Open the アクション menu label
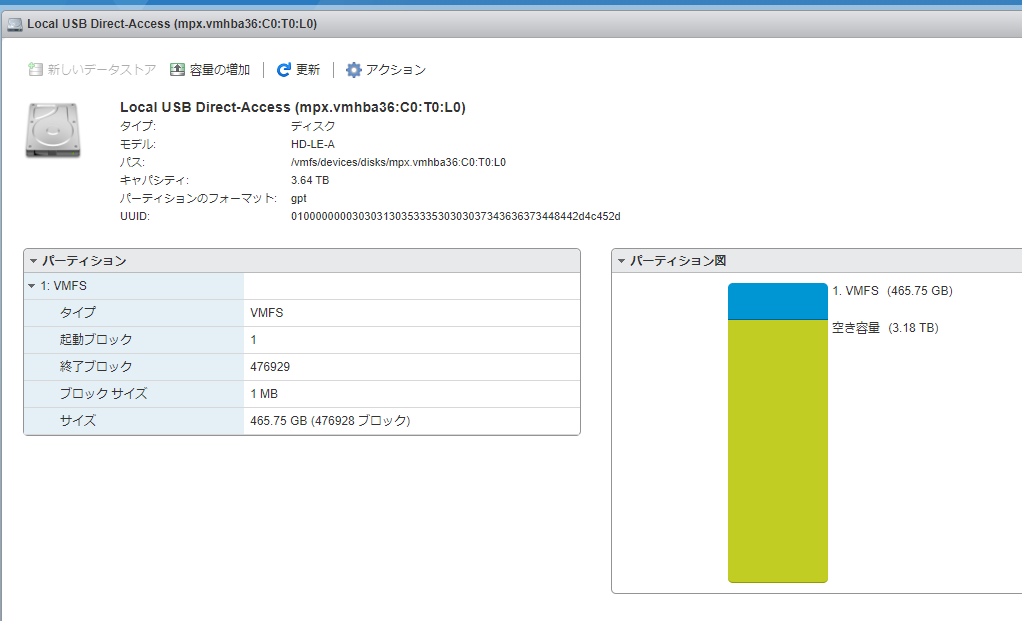Screen dimensions: 1022x621 click(x=396, y=70)
